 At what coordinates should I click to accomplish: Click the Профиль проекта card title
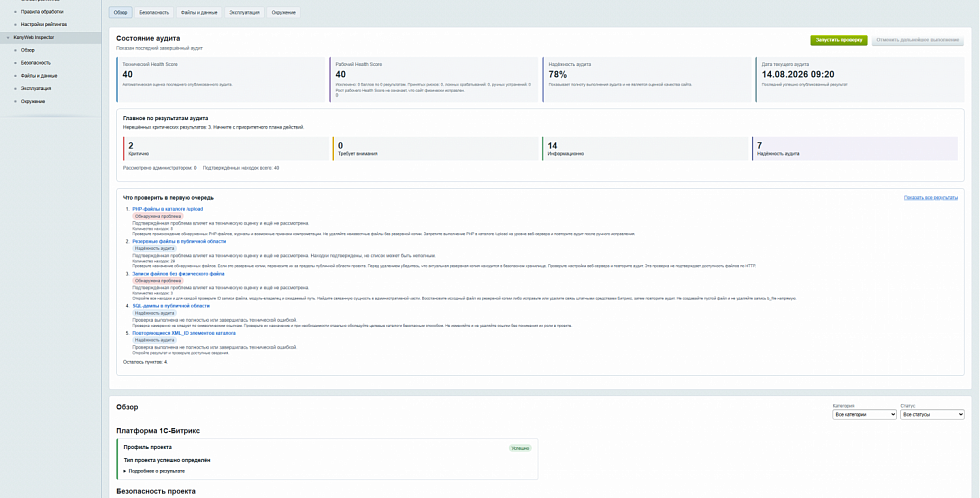(148, 447)
